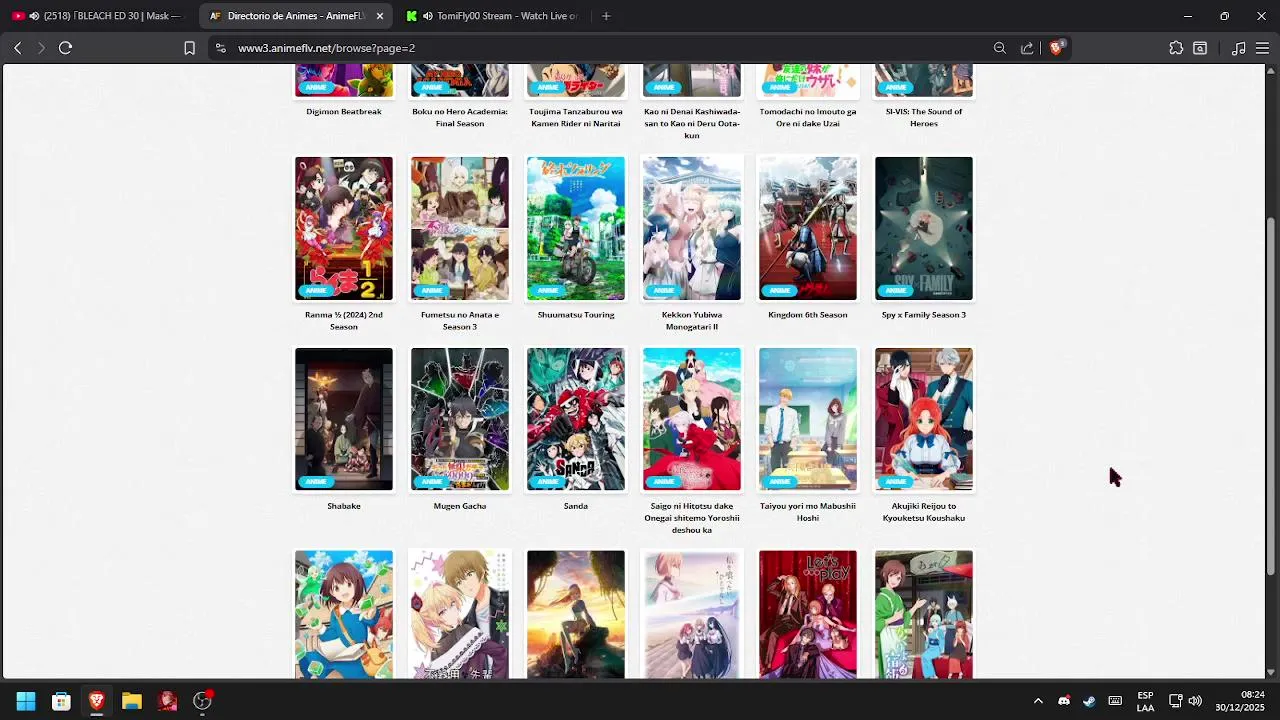The height and width of the screenshot is (720, 1280).
Task: Click the Sanda title text
Action: point(576,506)
